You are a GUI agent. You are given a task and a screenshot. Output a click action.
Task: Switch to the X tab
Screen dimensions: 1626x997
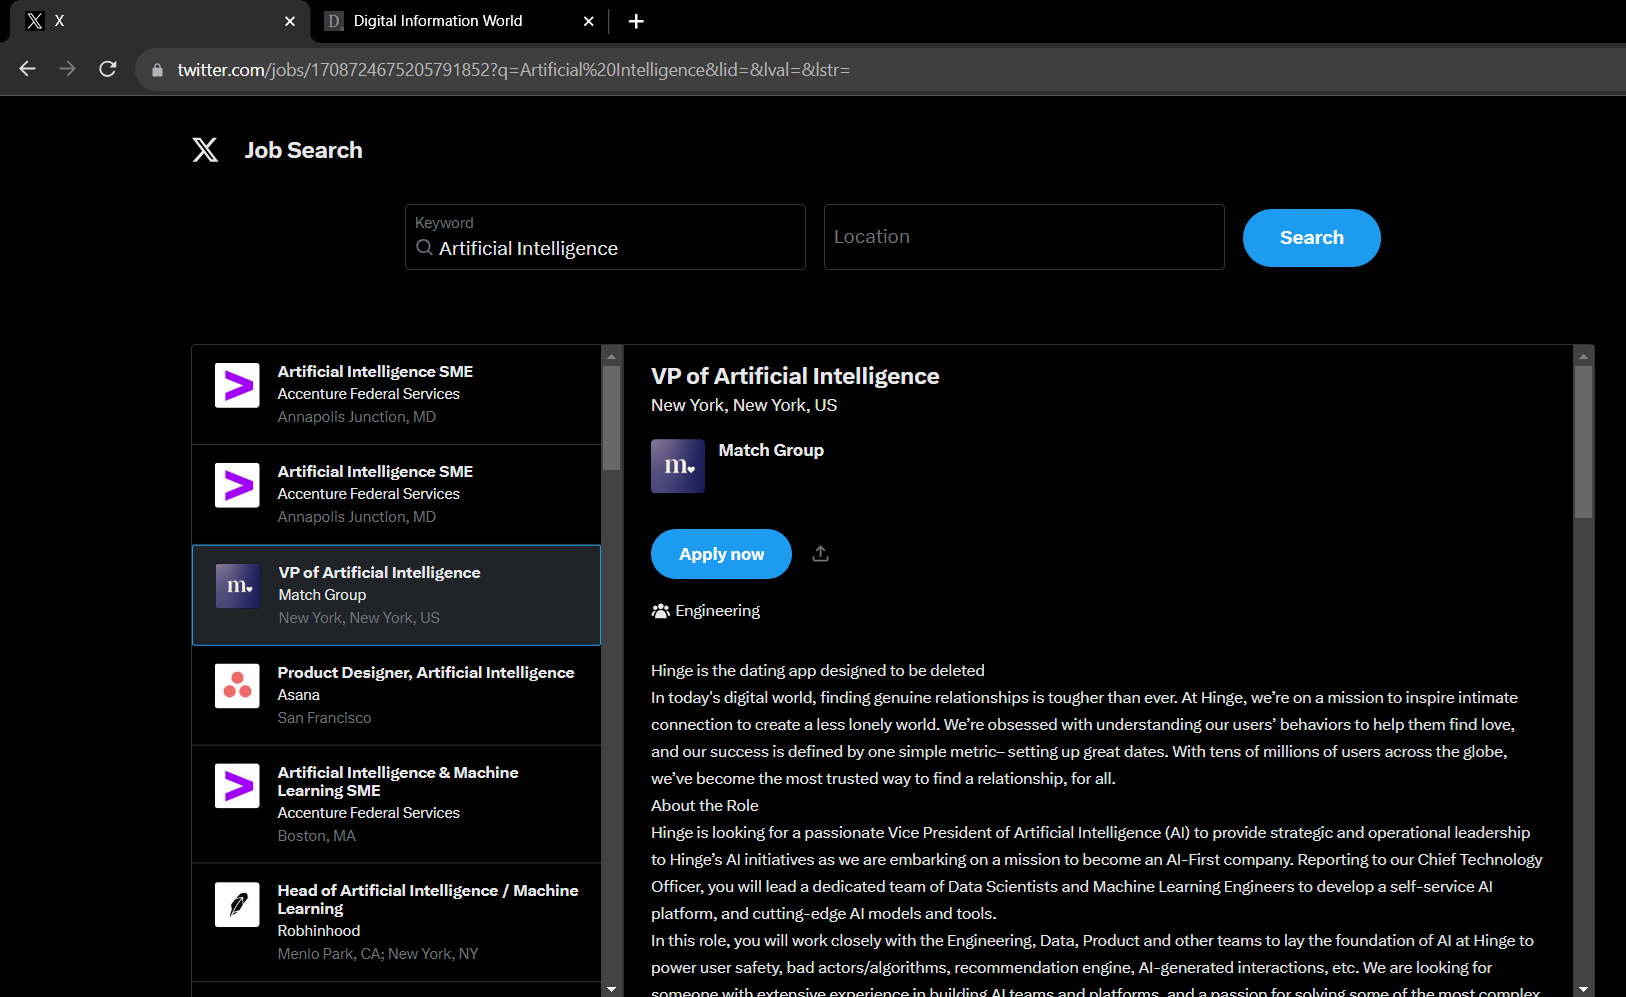pyautogui.click(x=160, y=21)
